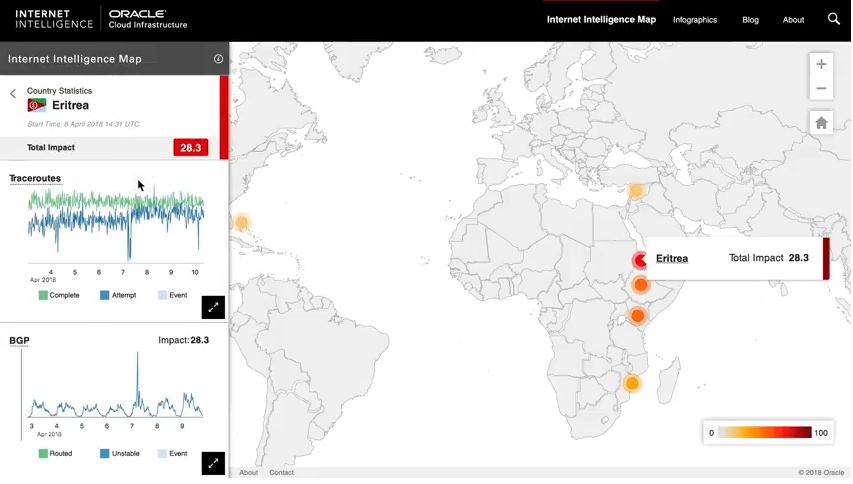Open Internet Intelligence Map nav tab
The image size is (853, 484).
click(601, 20)
